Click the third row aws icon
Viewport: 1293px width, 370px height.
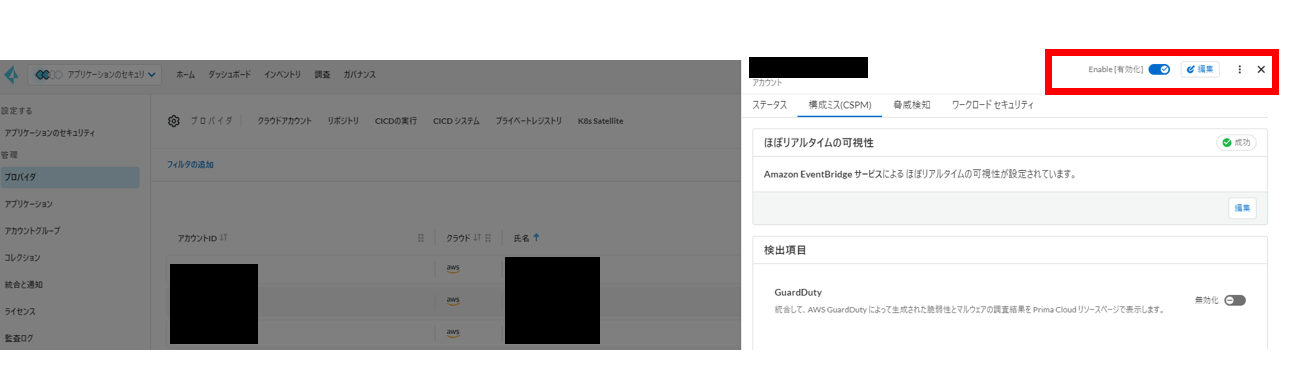pos(453,332)
